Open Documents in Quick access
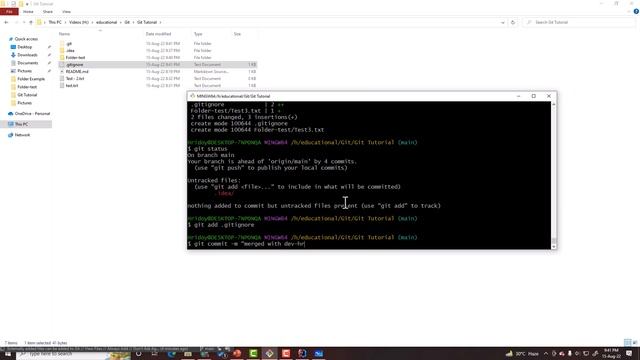Viewport: 640px width, 360px height. coord(27,63)
